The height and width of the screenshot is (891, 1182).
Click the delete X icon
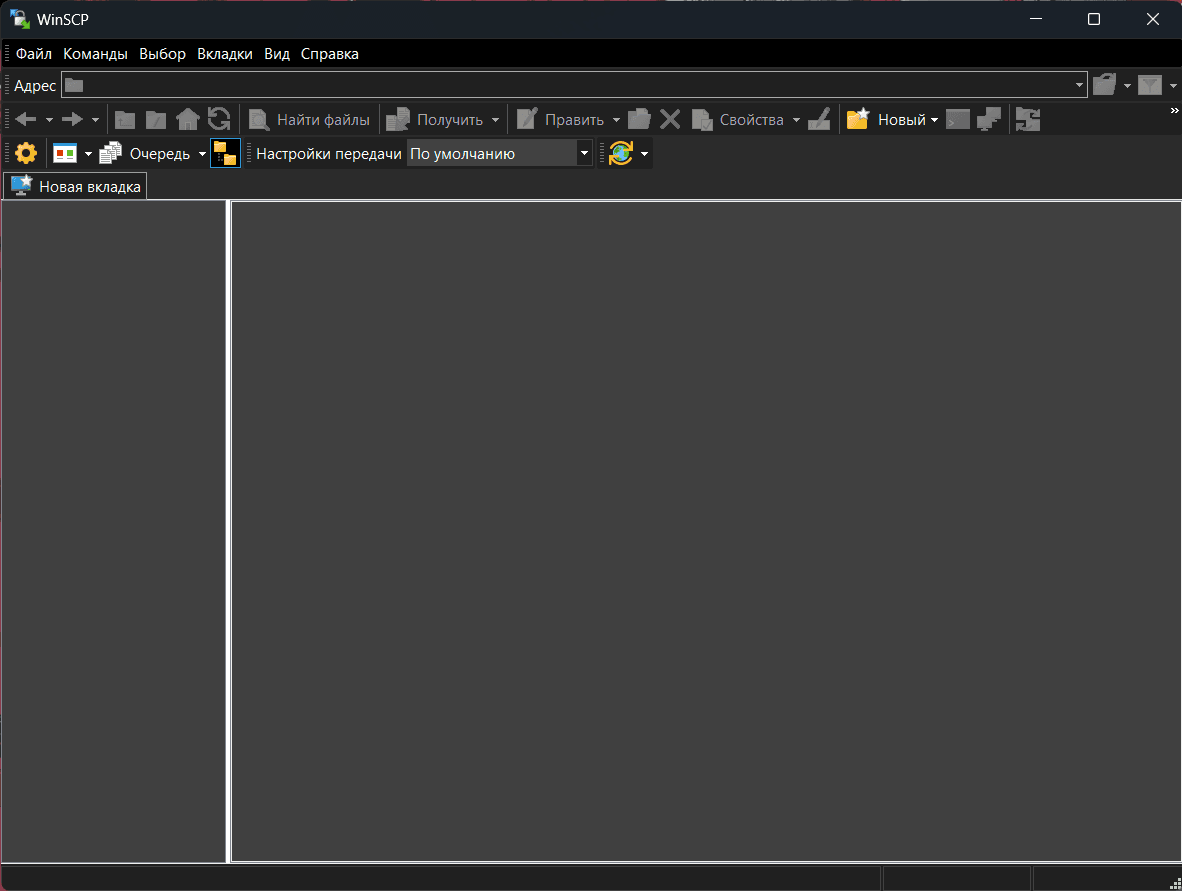[670, 120]
